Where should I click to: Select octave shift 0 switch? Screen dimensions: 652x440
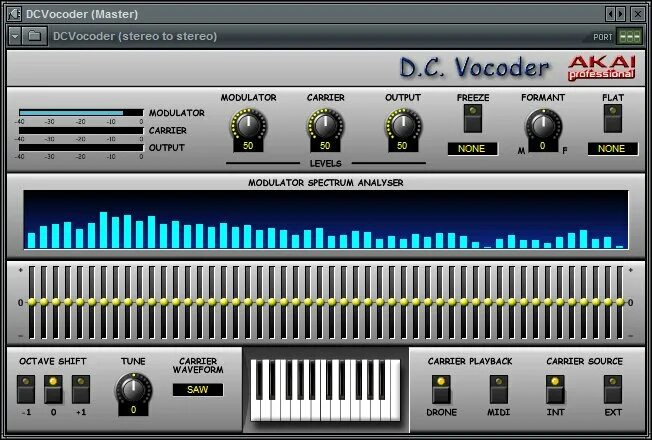click(53, 389)
